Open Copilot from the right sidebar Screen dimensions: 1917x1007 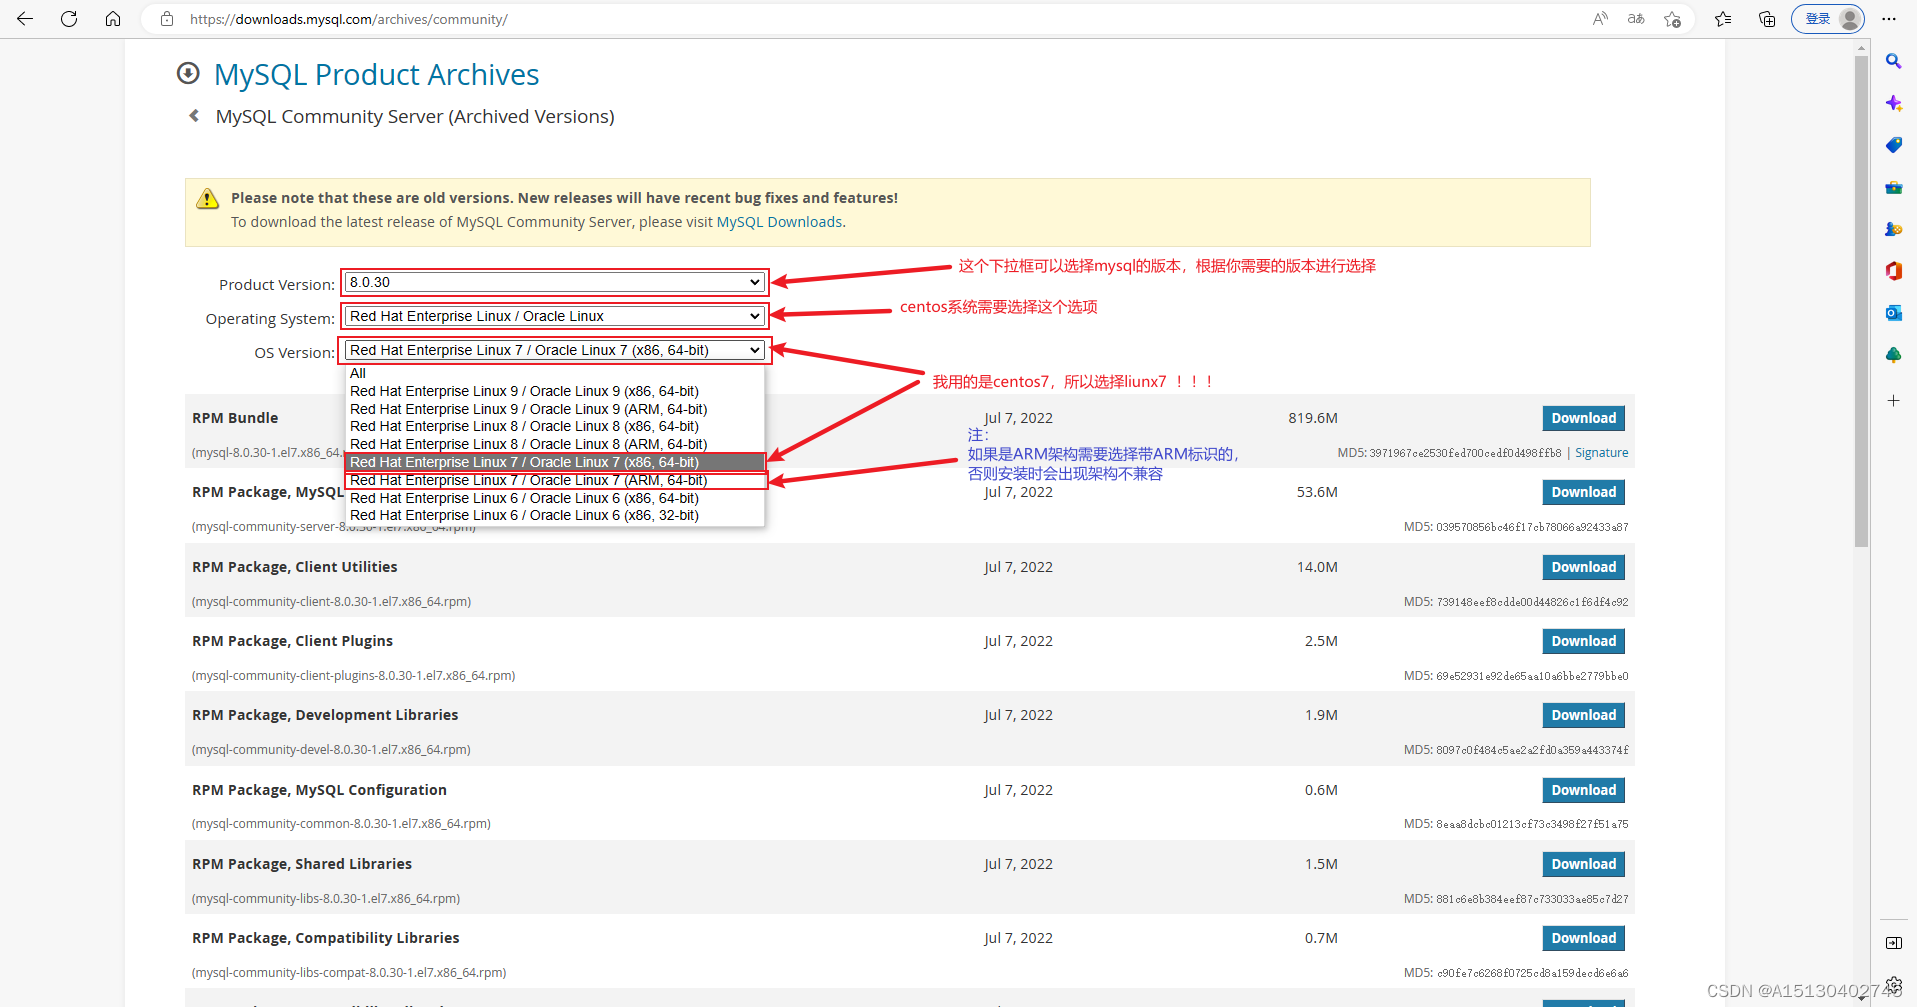click(1893, 102)
